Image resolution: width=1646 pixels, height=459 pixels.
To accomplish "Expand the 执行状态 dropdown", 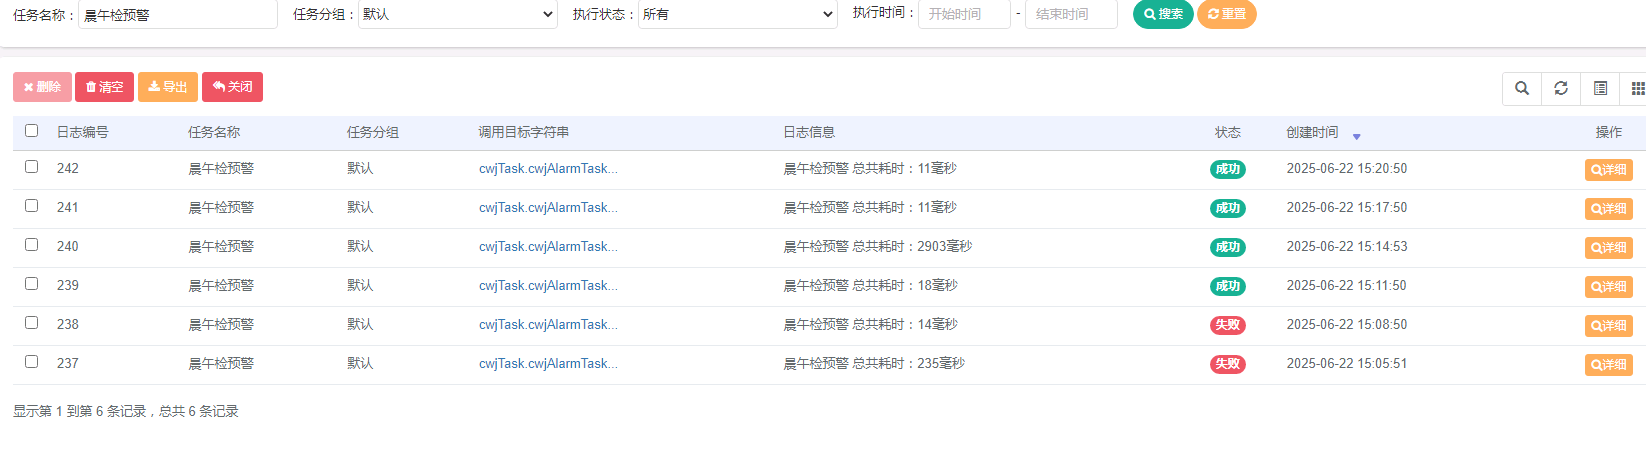I will [x=737, y=14].
